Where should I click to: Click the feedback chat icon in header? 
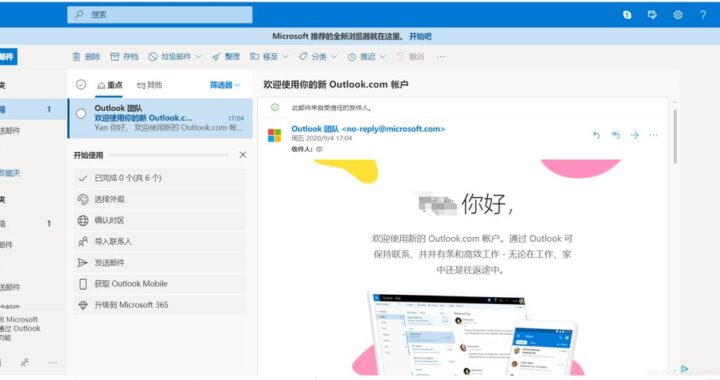click(x=652, y=15)
